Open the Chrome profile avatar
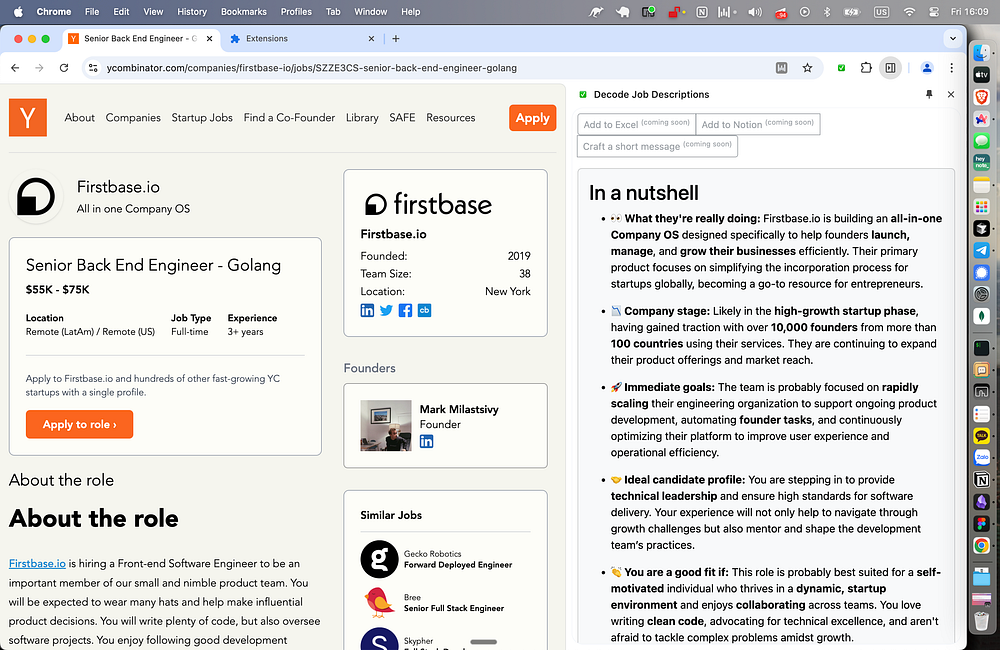Image resolution: width=1000 pixels, height=650 pixels. click(x=927, y=68)
